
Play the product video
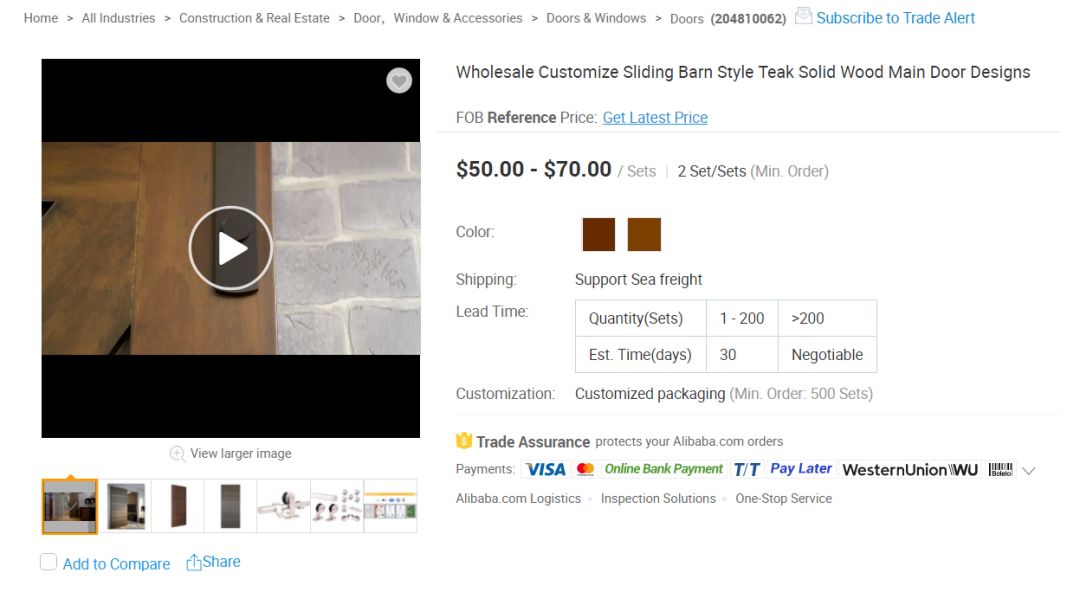[x=231, y=248]
